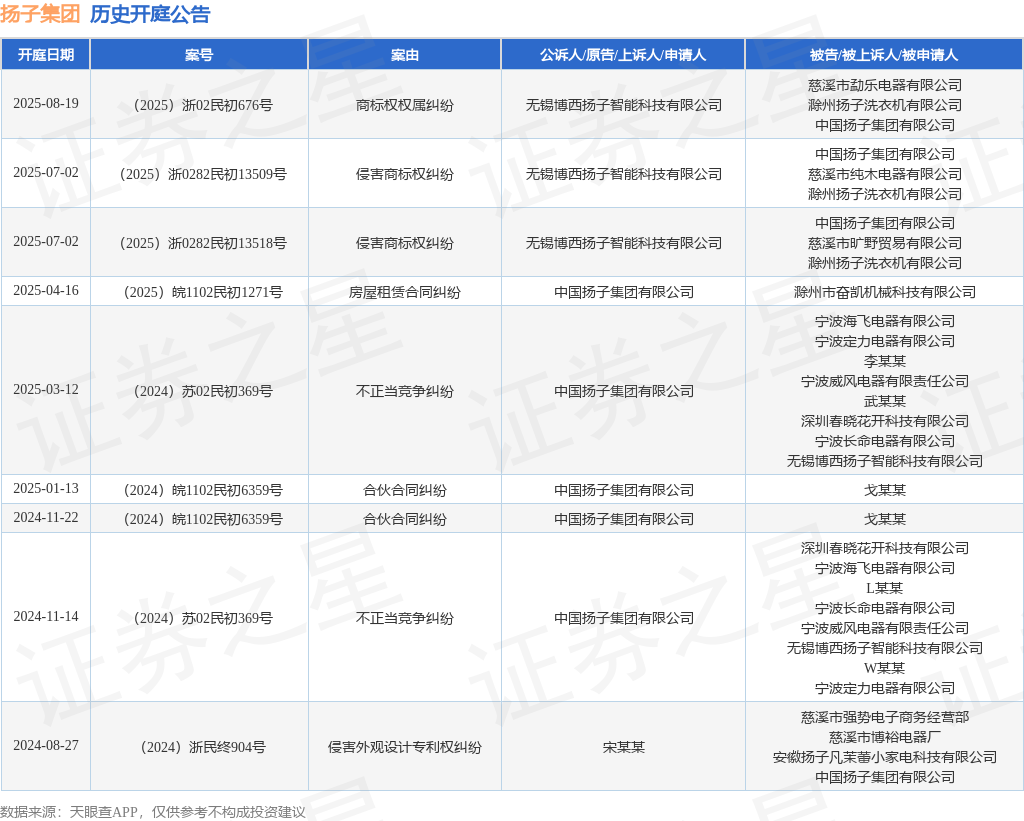Click 深圳春晓花开科技有限公司 in the 2025-03-12 row
This screenshot has width=1024, height=821.
pos(885,421)
